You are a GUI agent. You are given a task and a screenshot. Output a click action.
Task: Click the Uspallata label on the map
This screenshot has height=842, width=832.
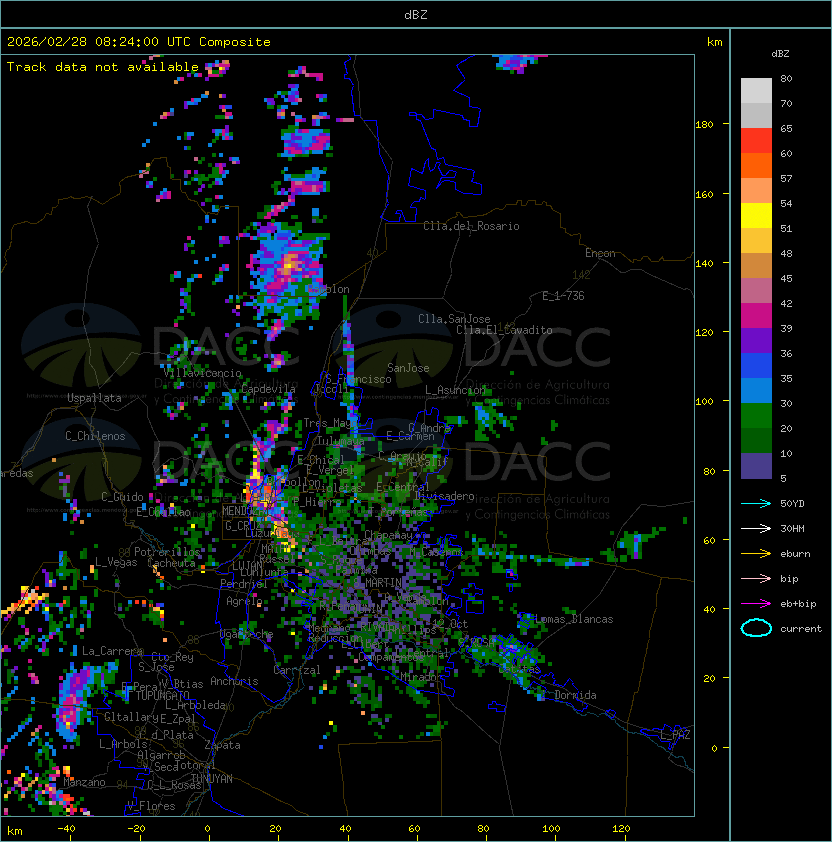pos(94,398)
